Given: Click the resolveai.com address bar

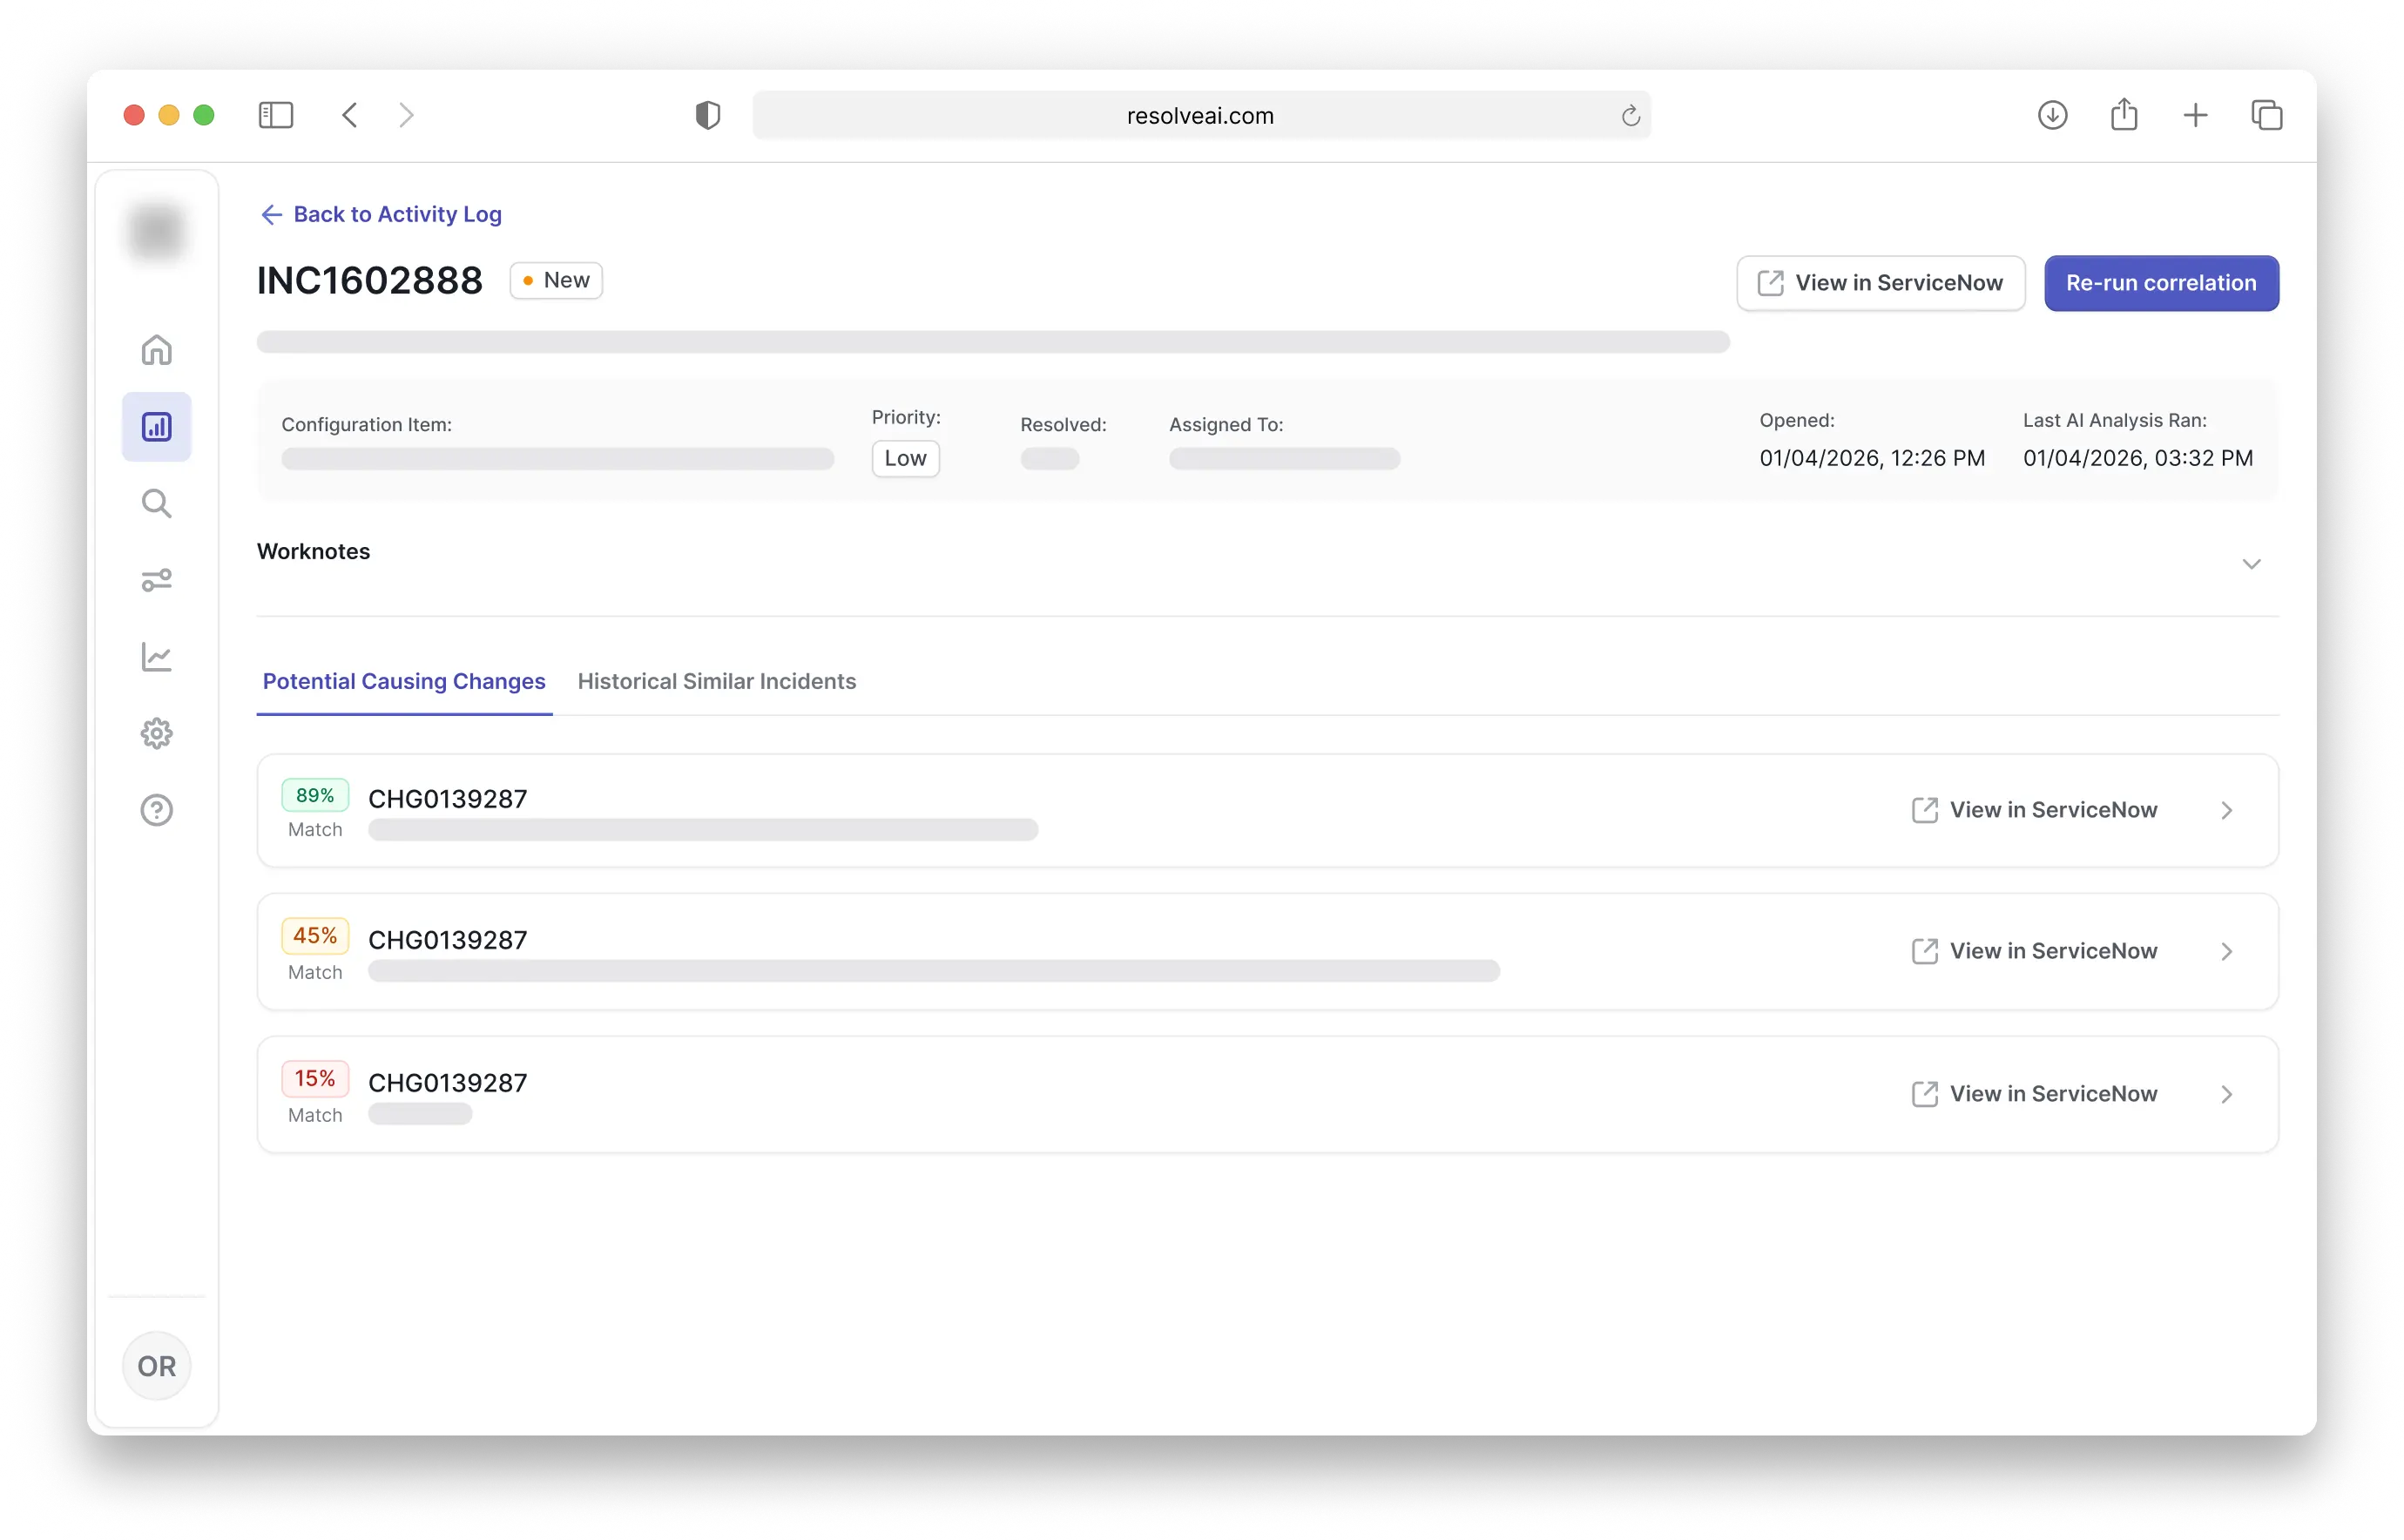Looking at the screenshot, I should click(x=1199, y=115).
